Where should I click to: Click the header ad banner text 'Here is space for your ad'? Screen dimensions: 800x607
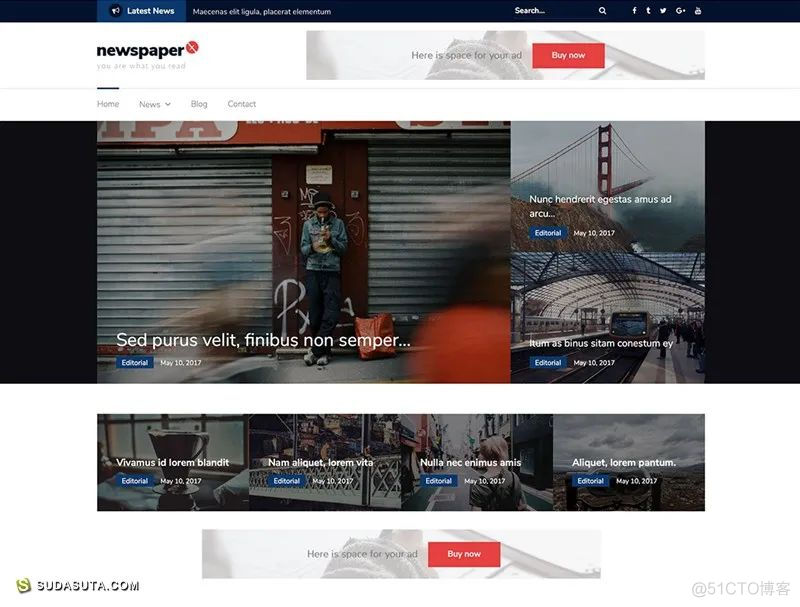(466, 55)
